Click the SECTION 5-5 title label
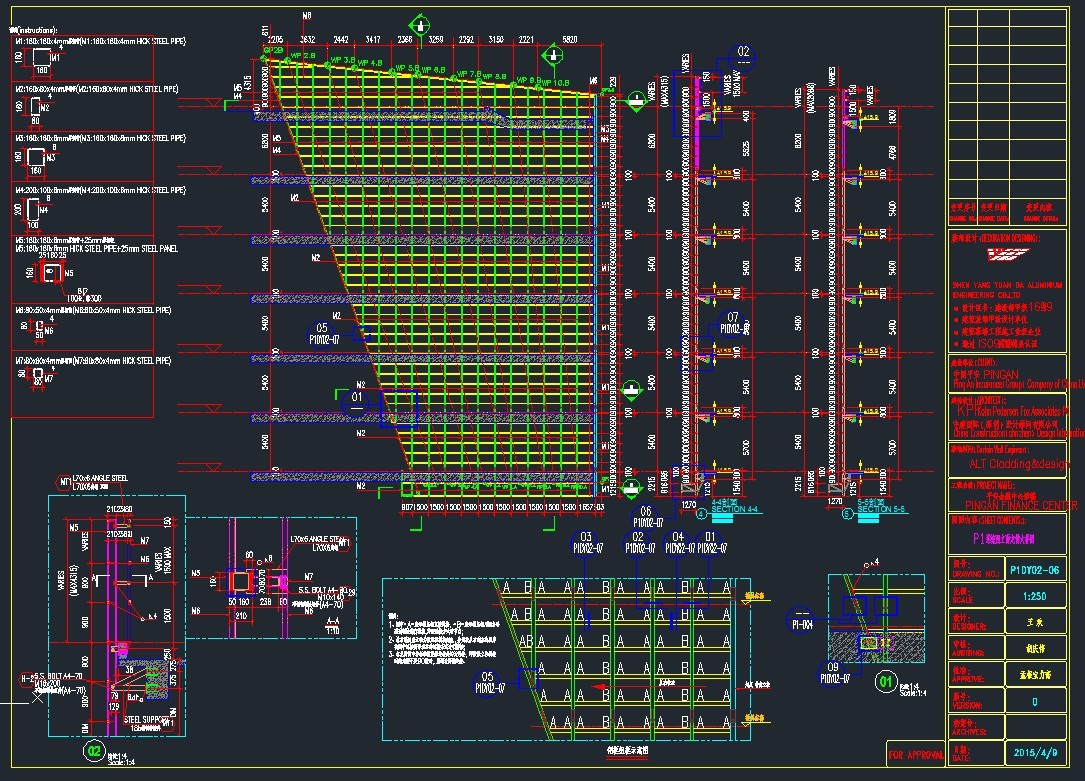Viewport: 1085px width, 781px height. (x=883, y=511)
